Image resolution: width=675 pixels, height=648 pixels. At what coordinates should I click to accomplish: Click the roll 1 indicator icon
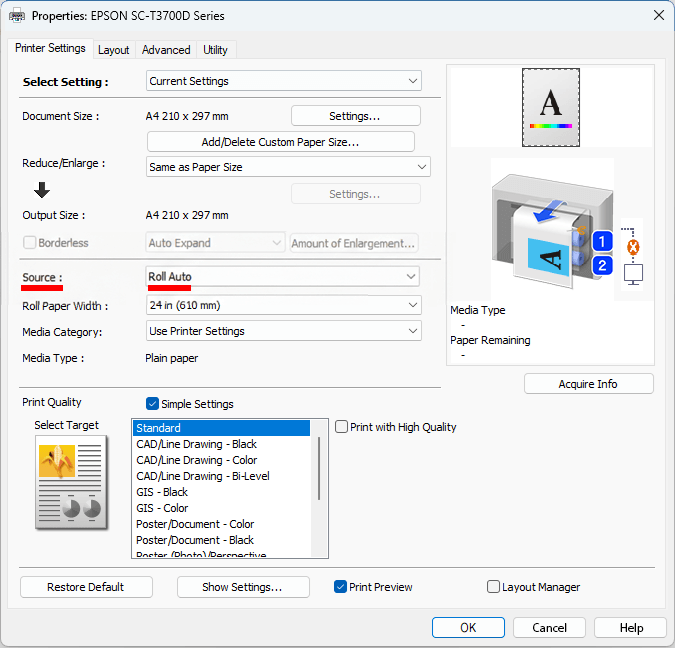pyautogui.click(x=602, y=241)
